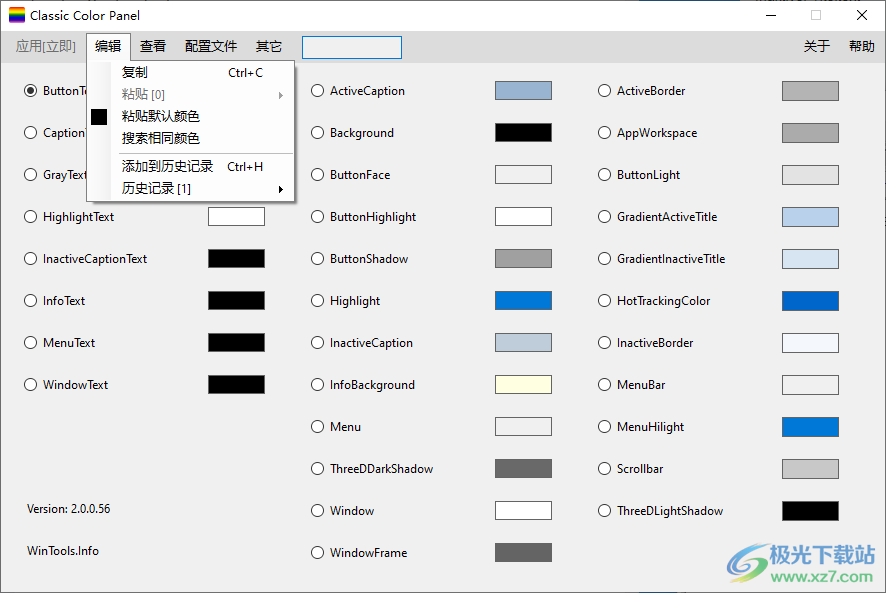
Task: Click the InfoBackground pale yellow swatch
Action: (523, 385)
